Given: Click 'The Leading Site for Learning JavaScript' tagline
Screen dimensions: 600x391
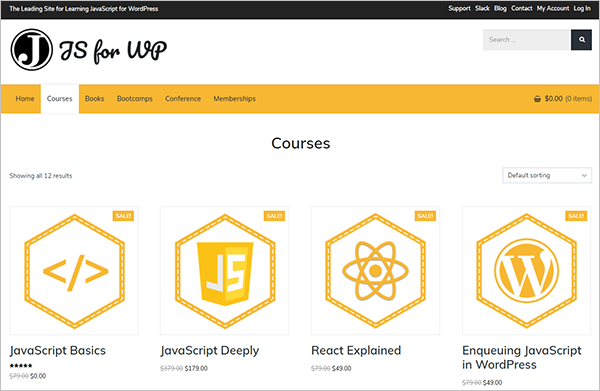Looking at the screenshot, I should 84,8.
